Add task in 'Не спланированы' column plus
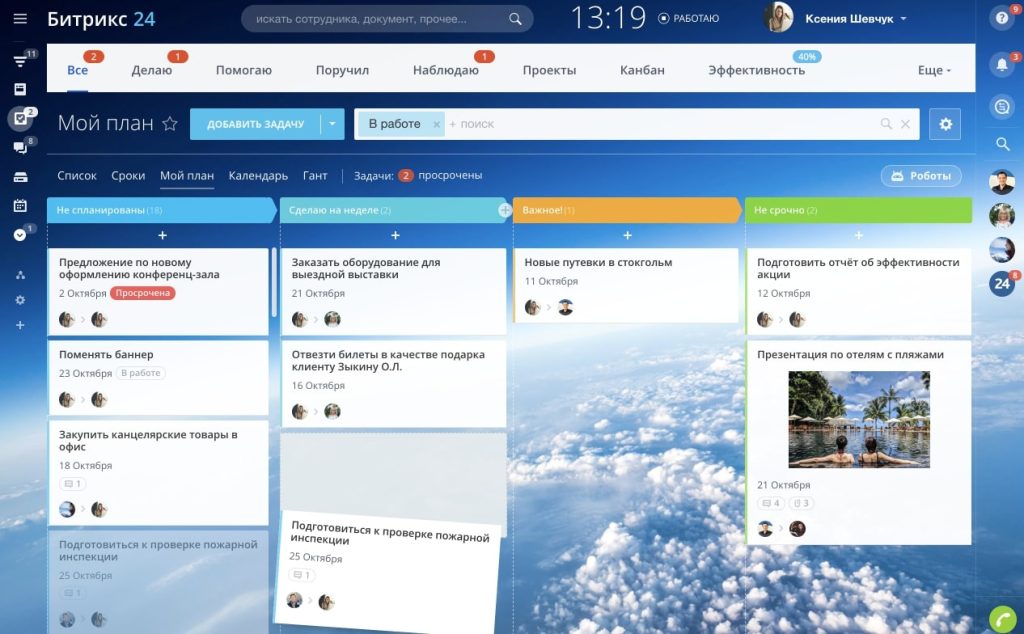This screenshot has height=634, width=1024. pos(163,235)
